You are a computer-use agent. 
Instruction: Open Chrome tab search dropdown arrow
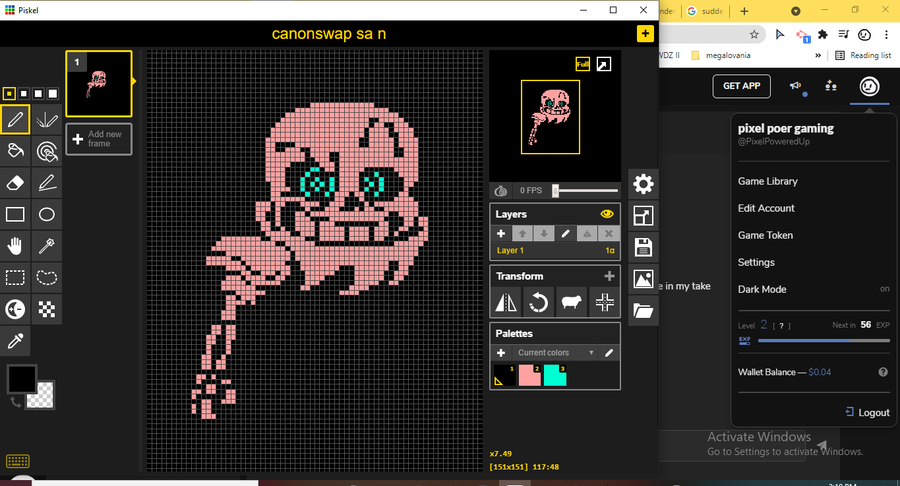coord(796,11)
